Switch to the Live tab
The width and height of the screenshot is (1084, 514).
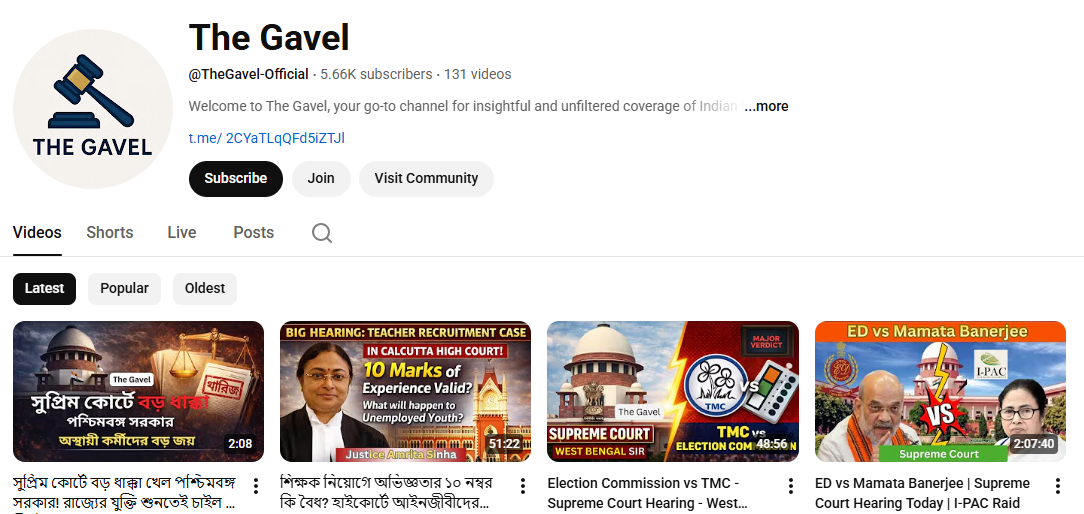click(x=182, y=232)
